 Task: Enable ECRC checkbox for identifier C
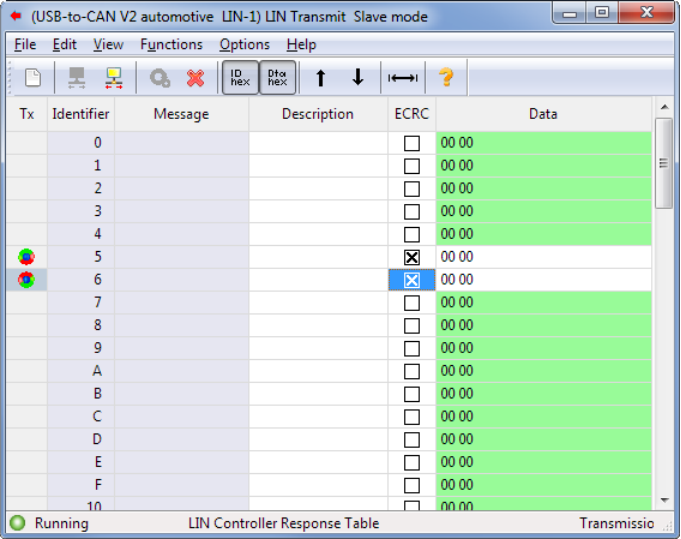412,417
